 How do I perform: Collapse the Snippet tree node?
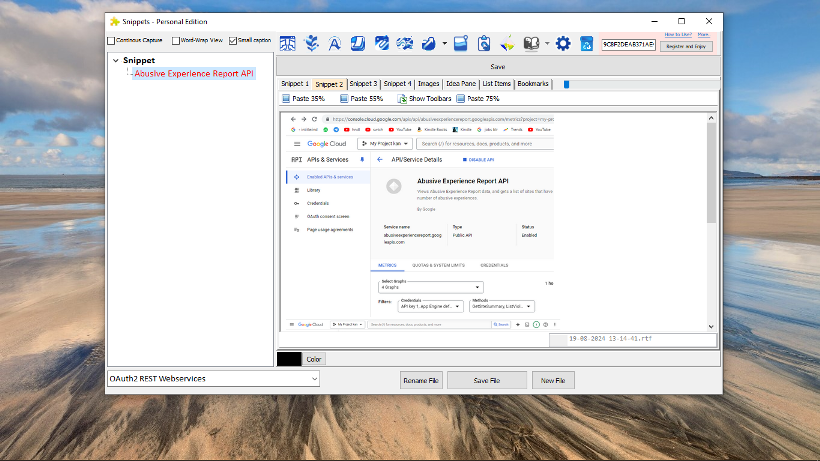pyautogui.click(x=116, y=61)
